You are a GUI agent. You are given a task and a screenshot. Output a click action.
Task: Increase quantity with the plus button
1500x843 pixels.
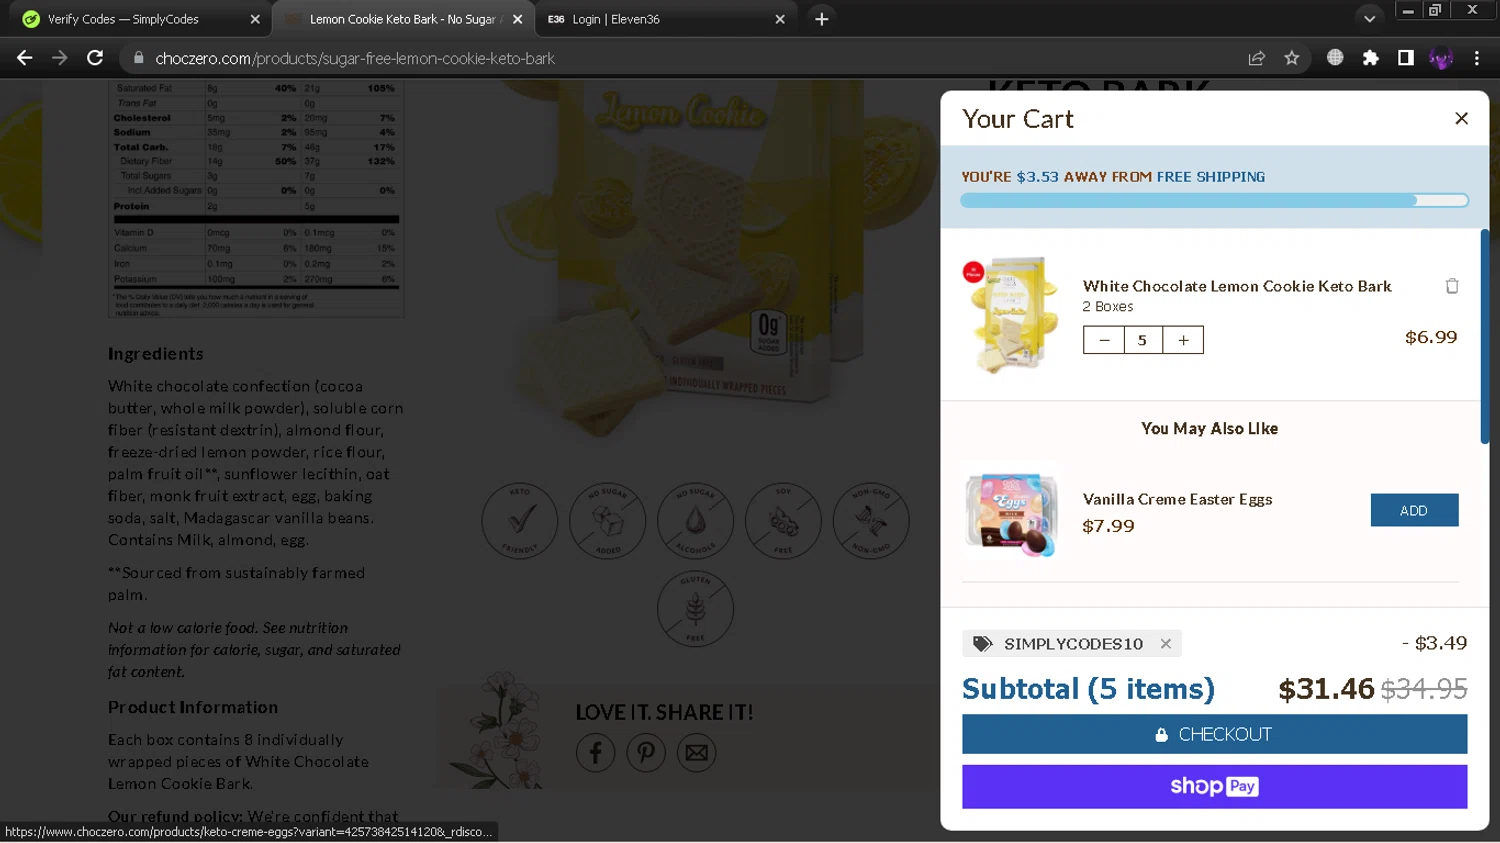[x=1183, y=340]
